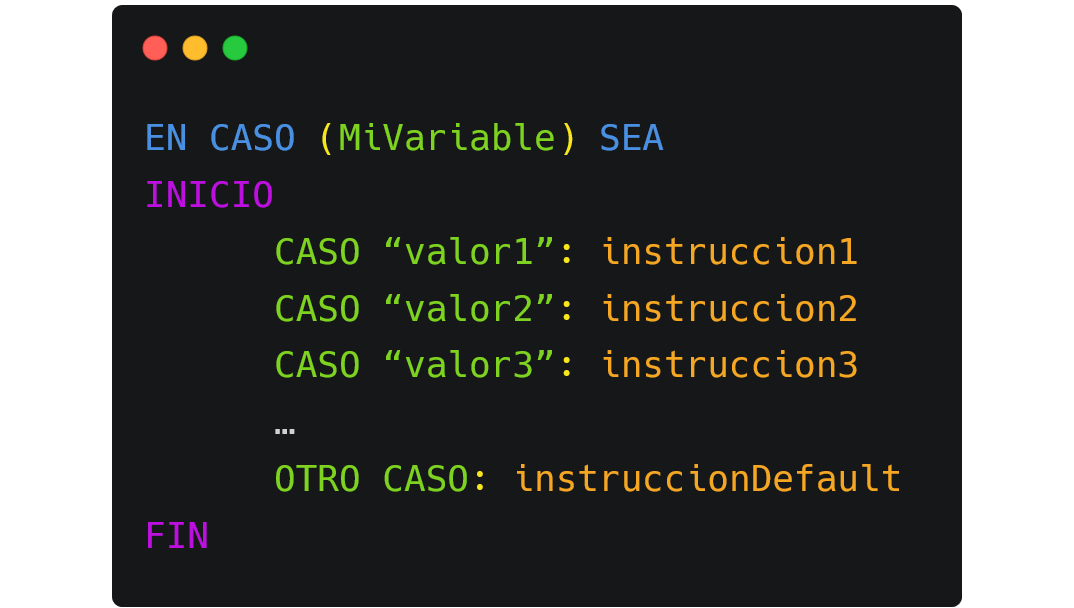Screen dimensions: 1074x608
Task: Click the MiVariable identifier in parentheses
Action: 447,138
